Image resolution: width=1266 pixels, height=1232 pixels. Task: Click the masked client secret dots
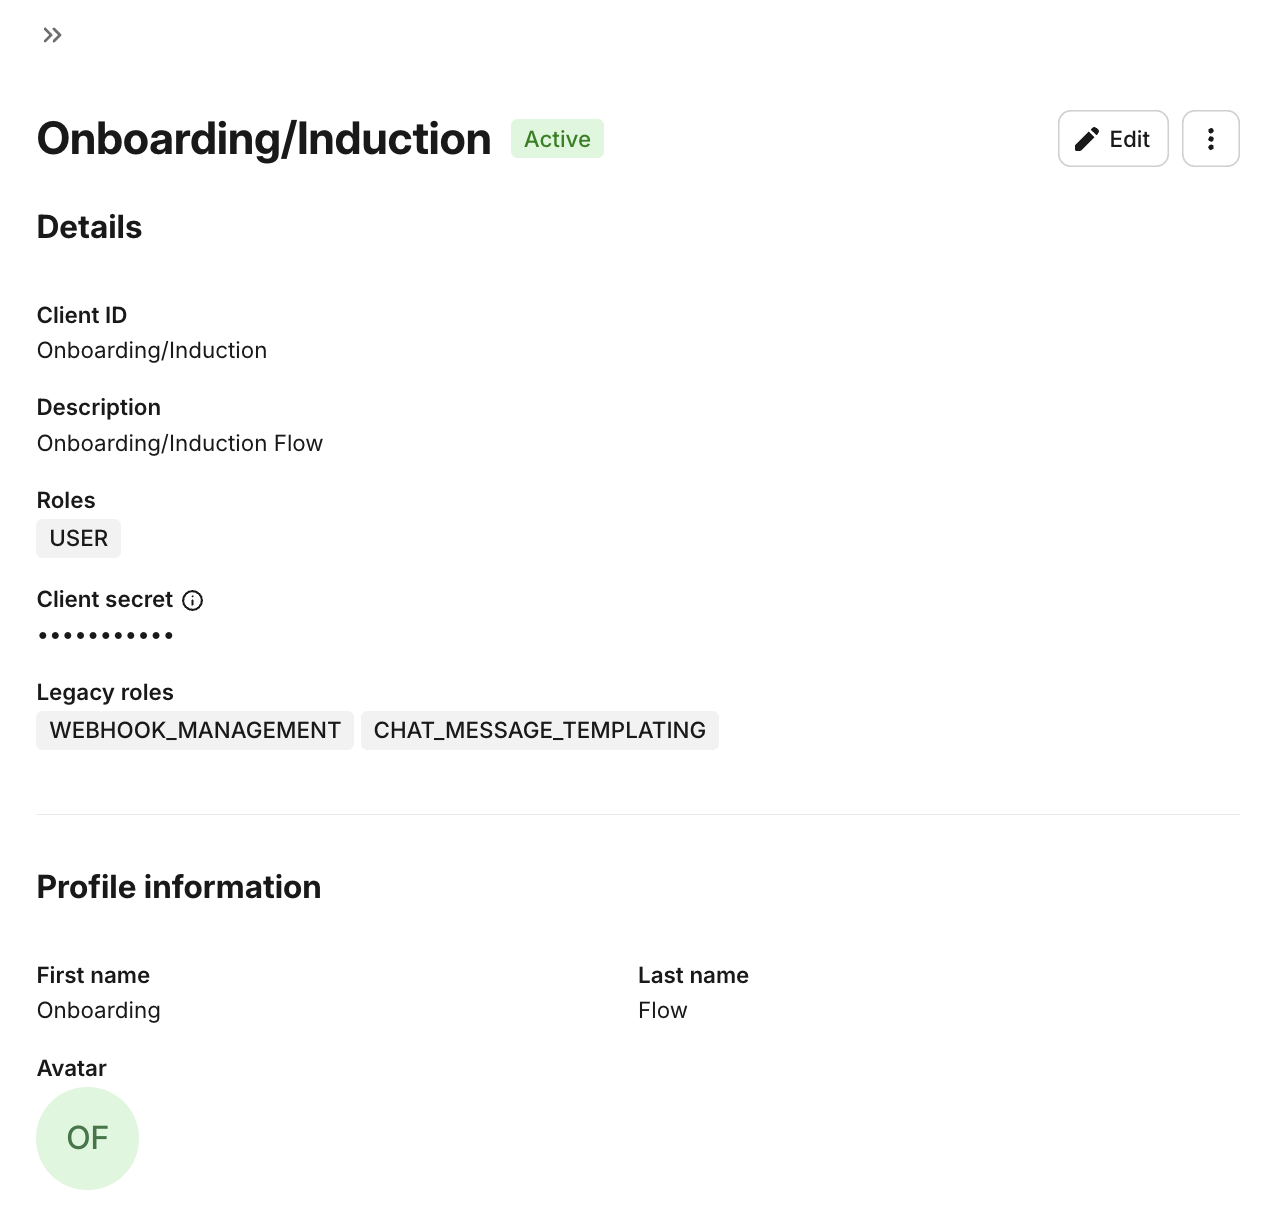tap(106, 635)
